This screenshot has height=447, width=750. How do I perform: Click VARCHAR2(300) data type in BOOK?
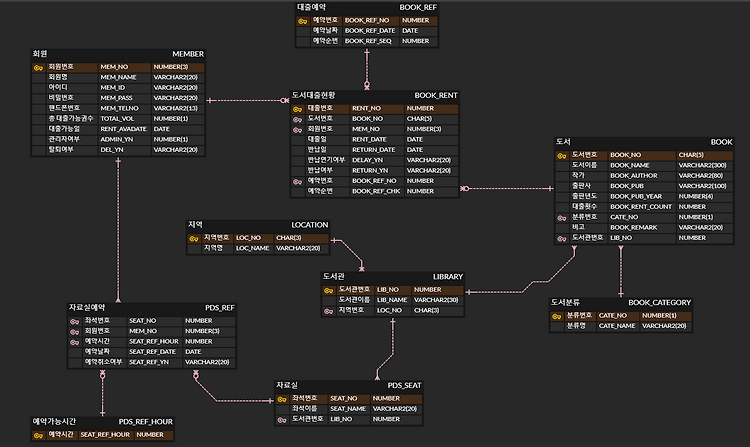702,165
